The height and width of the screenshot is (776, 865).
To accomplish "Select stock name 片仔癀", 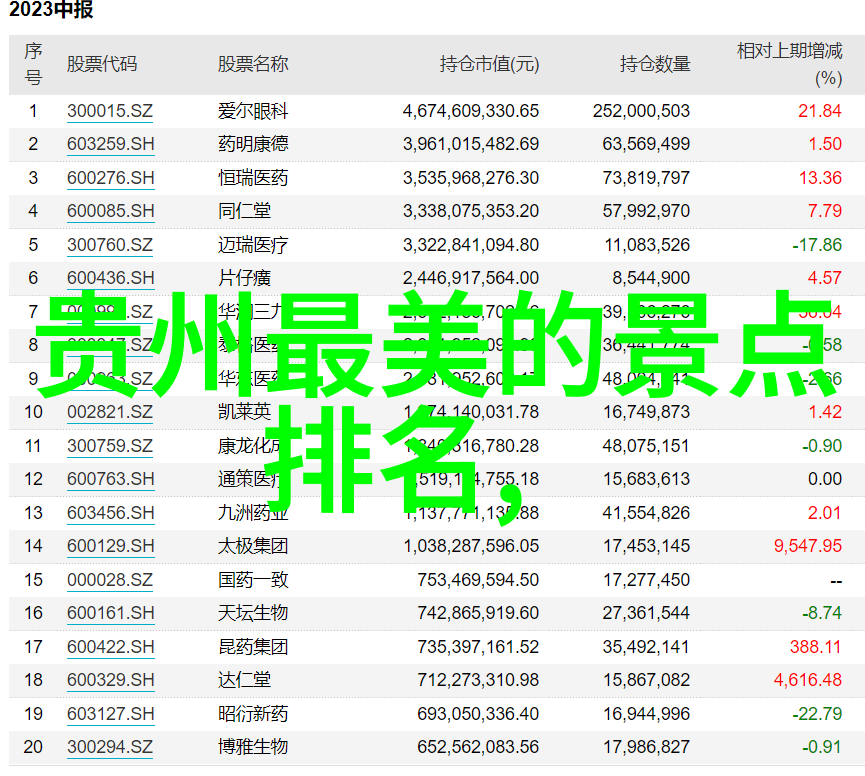I will pos(244,278).
